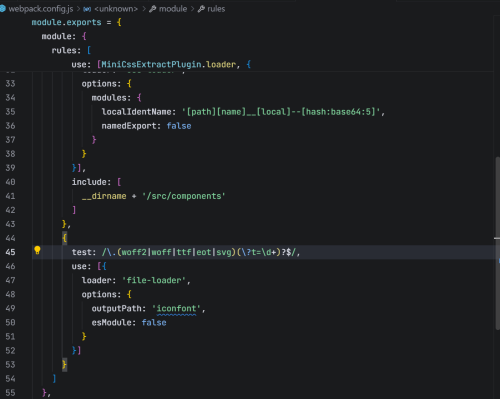Open the module breadcrumb segment
Viewport: 500px width, 399px height.
click(x=173, y=9)
